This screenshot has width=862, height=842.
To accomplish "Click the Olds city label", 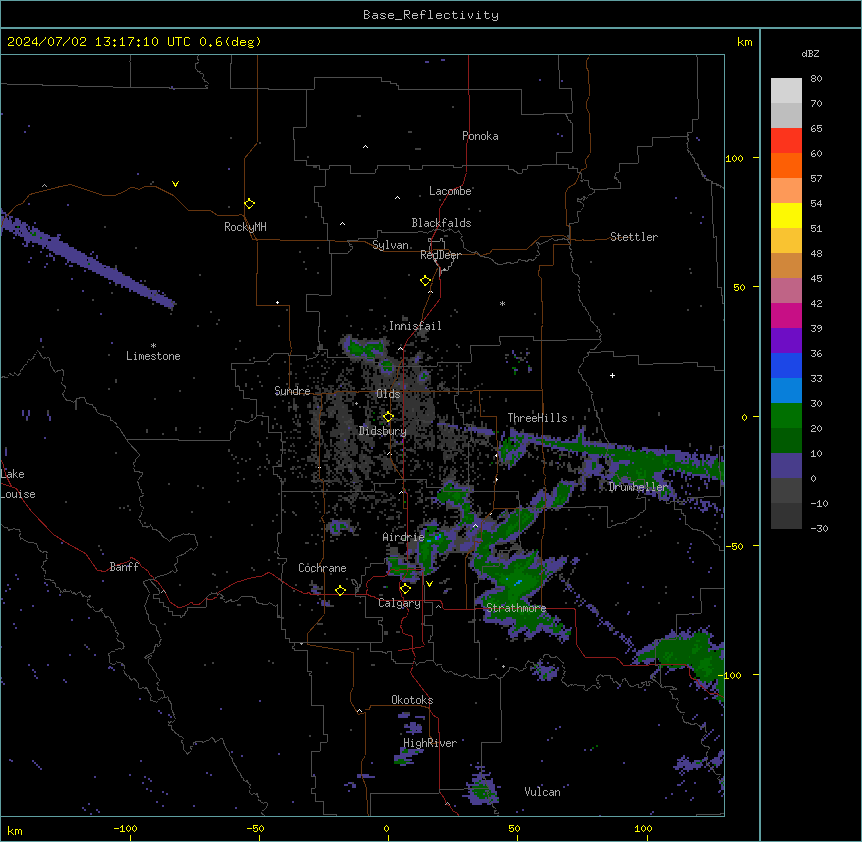I will 388,394.
